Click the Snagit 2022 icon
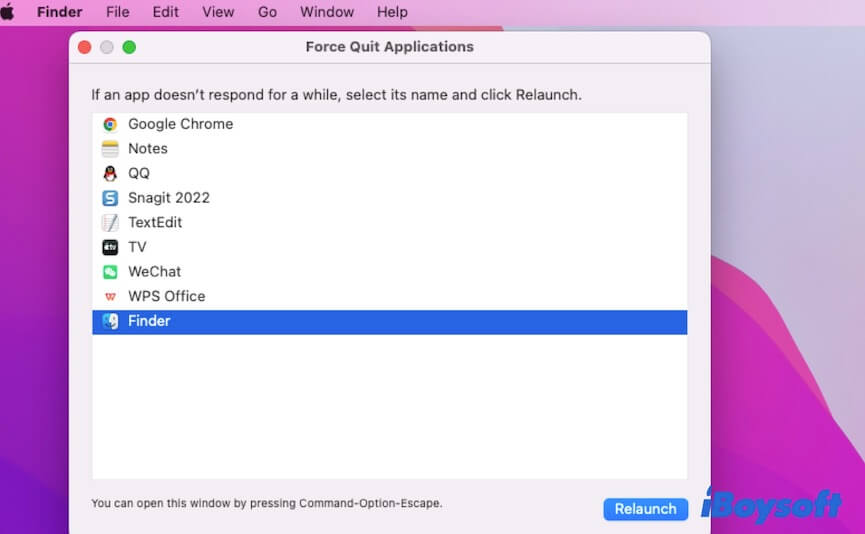This screenshot has height=534, width=865. click(x=110, y=198)
